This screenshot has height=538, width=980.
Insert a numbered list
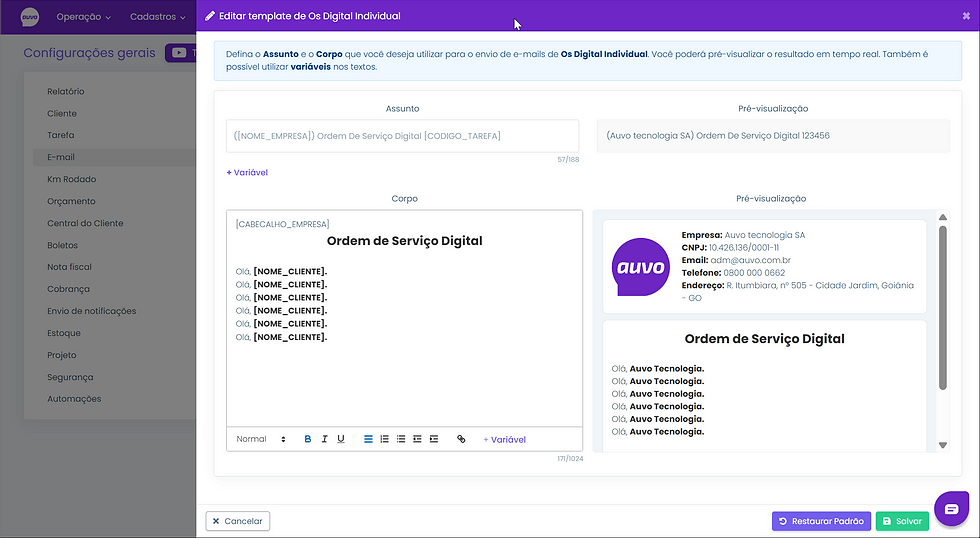384,439
